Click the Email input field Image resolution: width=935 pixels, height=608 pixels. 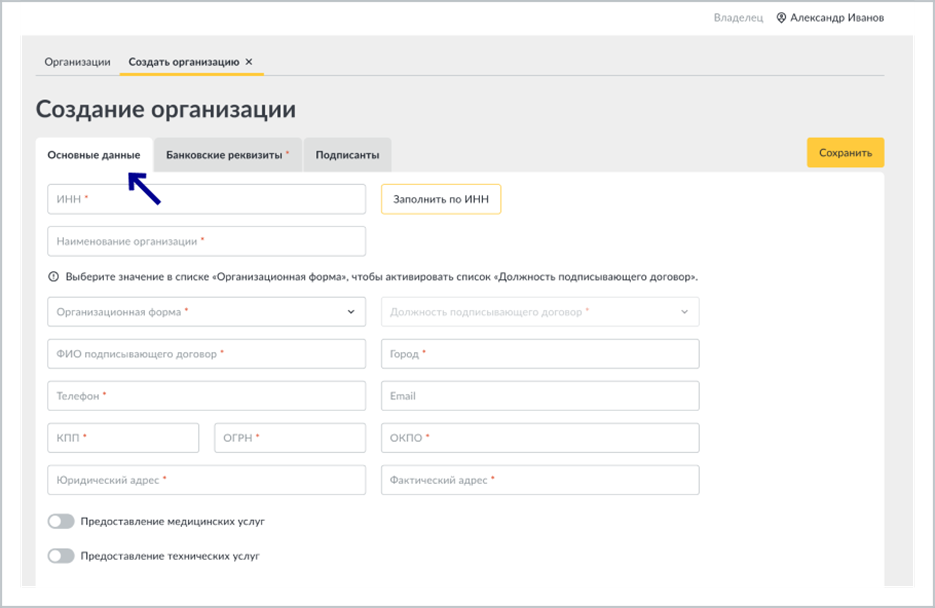540,396
